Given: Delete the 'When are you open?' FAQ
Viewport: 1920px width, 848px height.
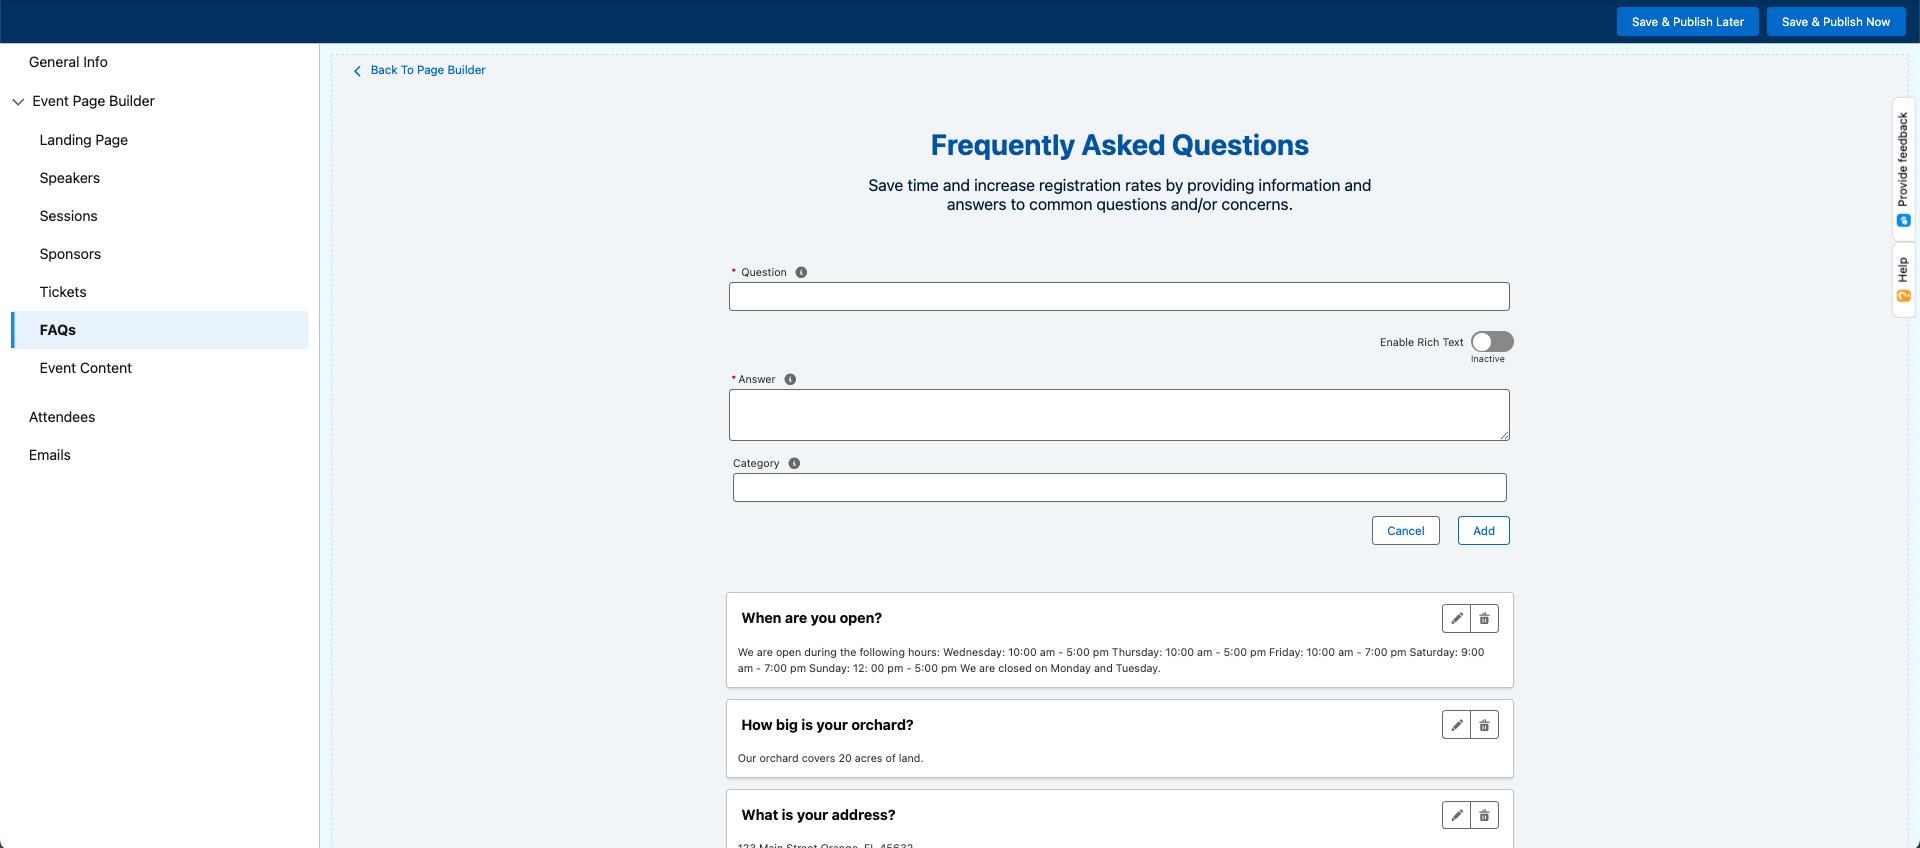Looking at the screenshot, I should (x=1484, y=619).
